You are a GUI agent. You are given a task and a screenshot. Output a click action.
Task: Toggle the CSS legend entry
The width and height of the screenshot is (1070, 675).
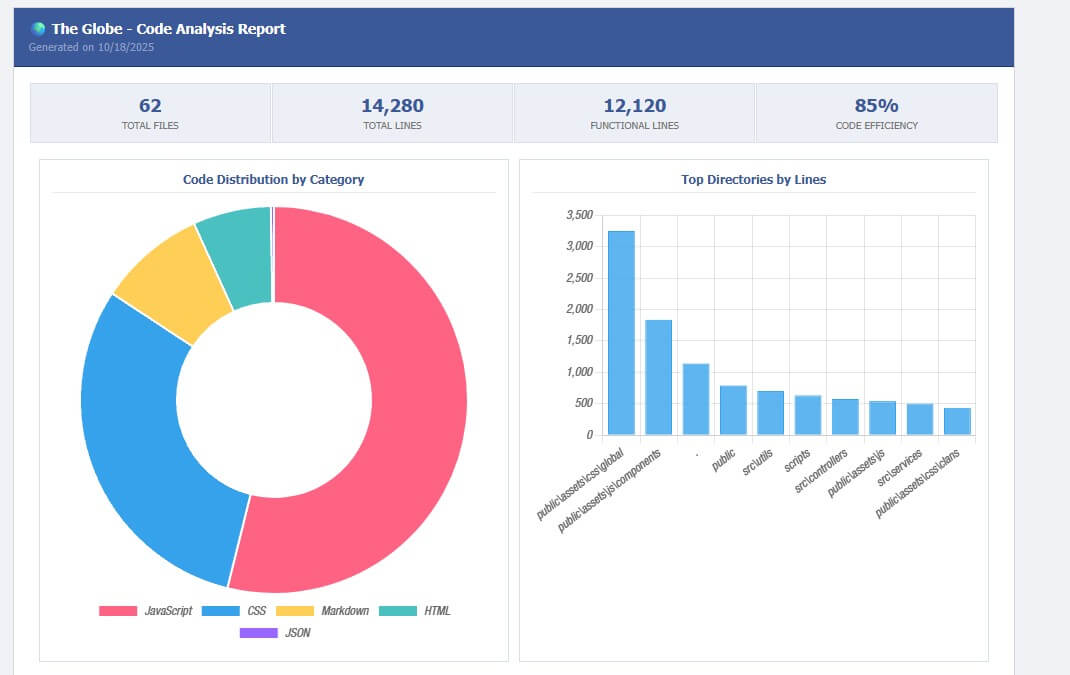[x=236, y=610]
